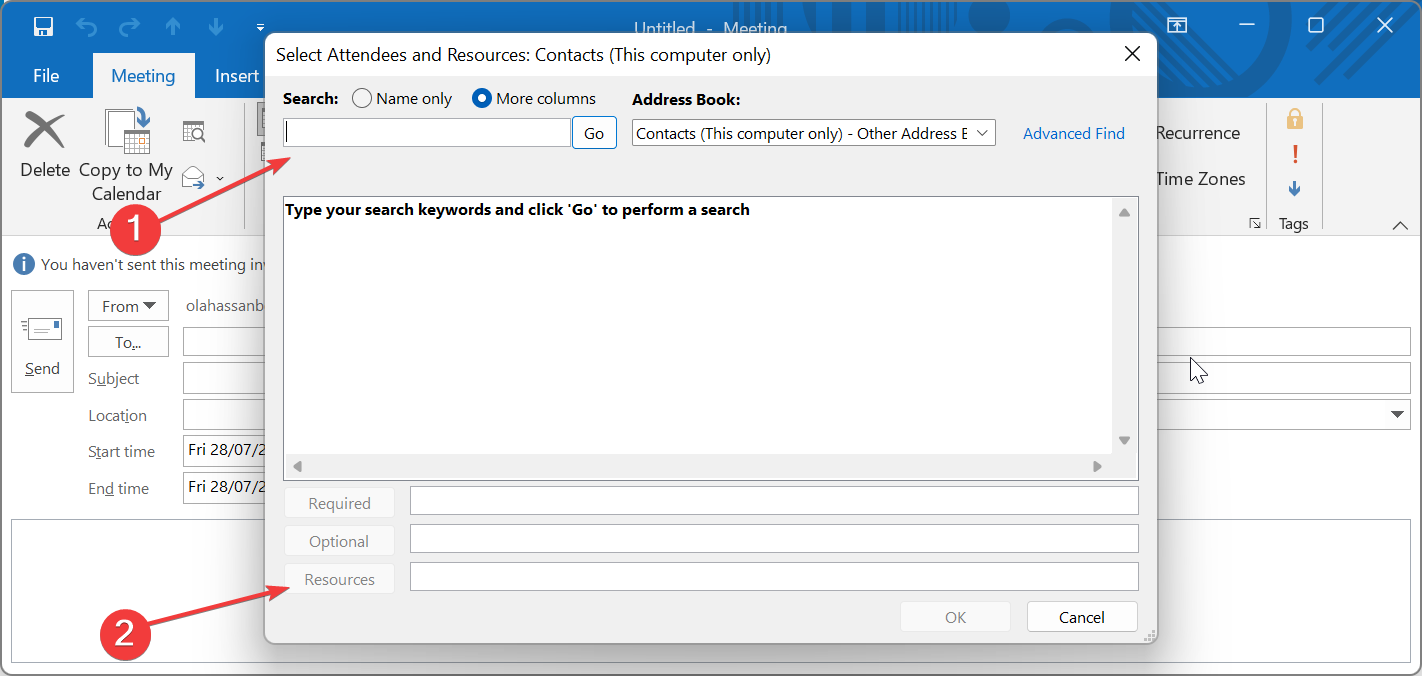The height and width of the screenshot is (676, 1422).
Task: Mark meeting private with lock icon
Action: pyautogui.click(x=1295, y=120)
